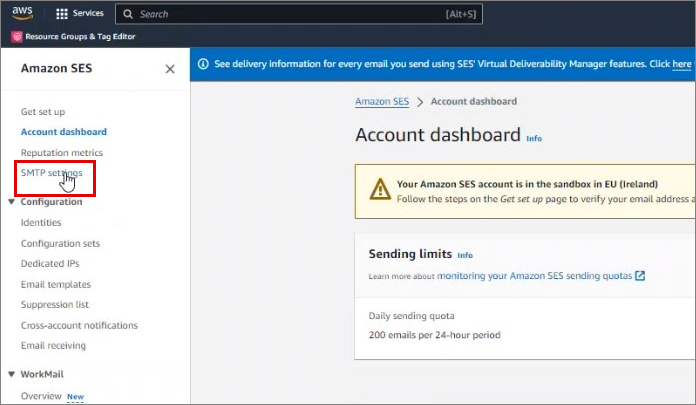Collapse the Configuration section
This screenshot has height=405, width=696.
[x=11, y=202]
